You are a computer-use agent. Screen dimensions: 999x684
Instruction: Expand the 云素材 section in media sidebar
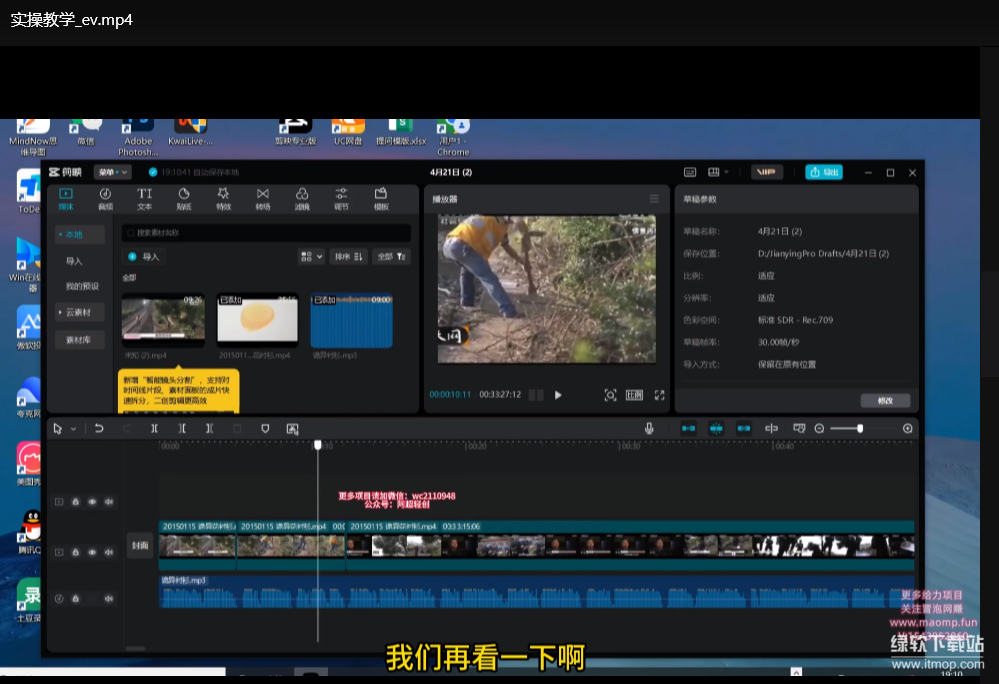79,312
